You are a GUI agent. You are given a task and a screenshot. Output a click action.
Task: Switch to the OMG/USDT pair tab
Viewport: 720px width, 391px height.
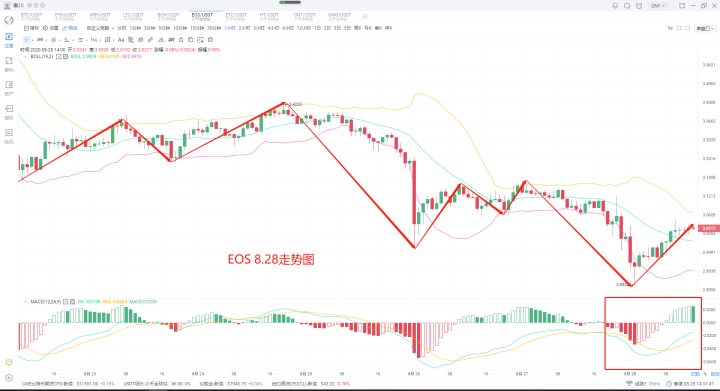point(339,17)
